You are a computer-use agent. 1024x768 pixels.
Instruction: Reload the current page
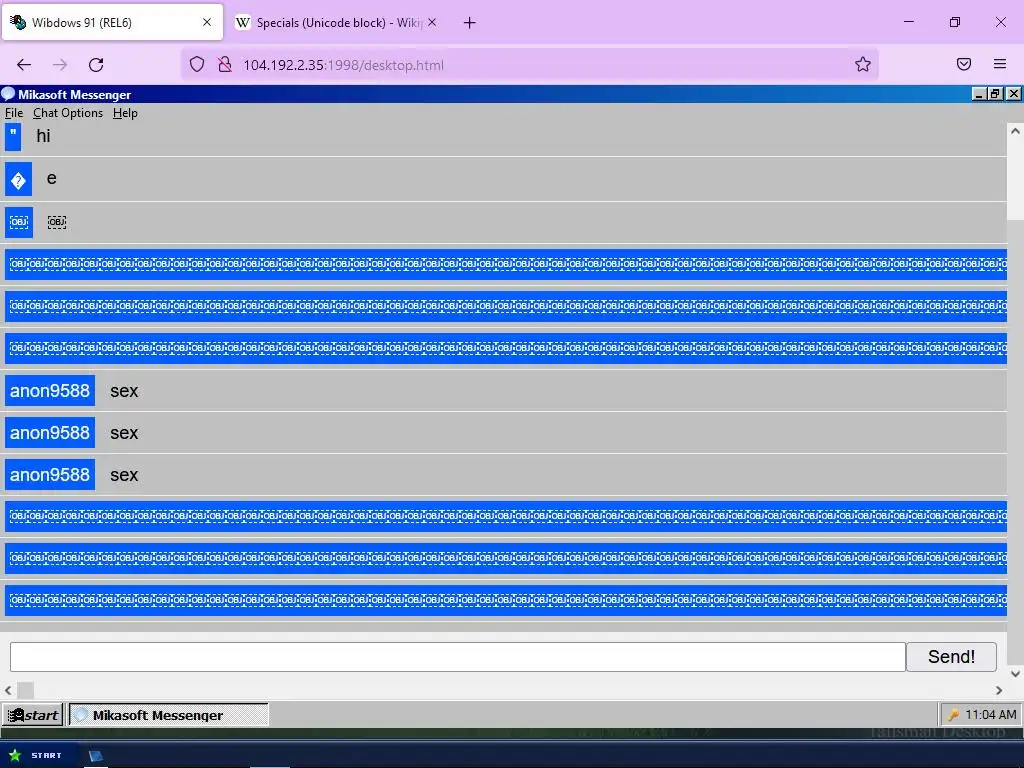point(96,65)
